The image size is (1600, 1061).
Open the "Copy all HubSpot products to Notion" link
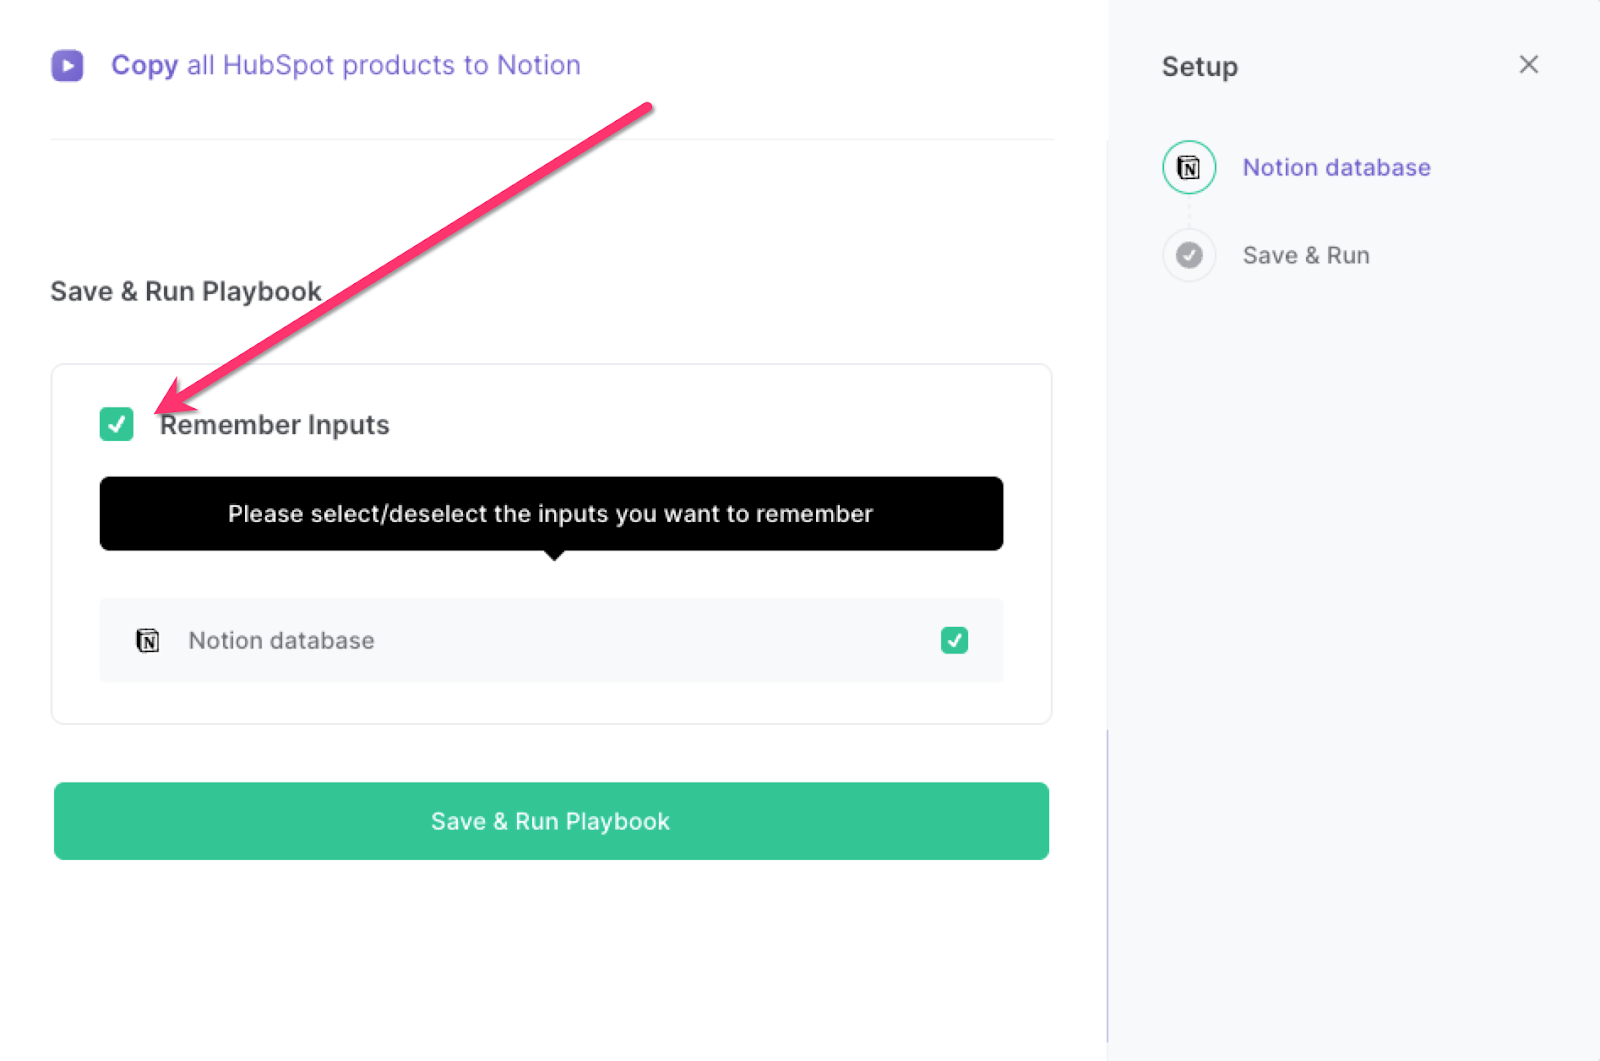[x=345, y=65]
